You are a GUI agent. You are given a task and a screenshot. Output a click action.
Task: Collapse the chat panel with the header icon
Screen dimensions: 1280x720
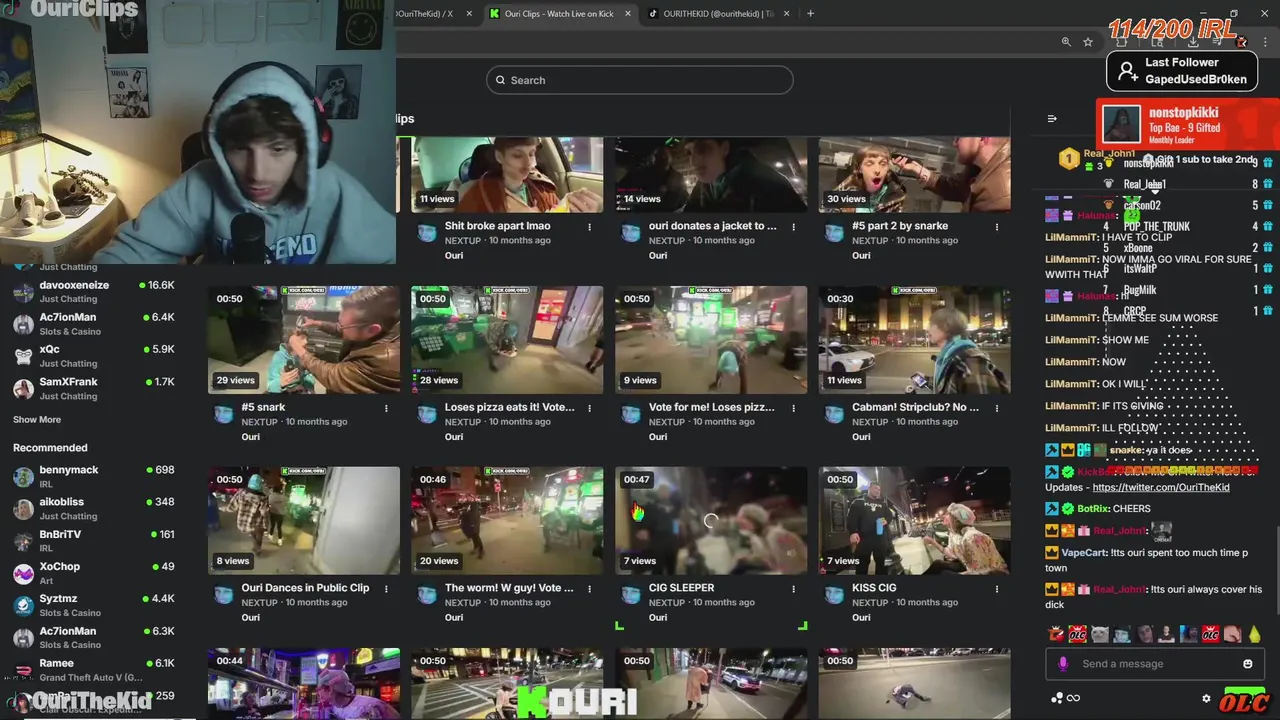1052,119
